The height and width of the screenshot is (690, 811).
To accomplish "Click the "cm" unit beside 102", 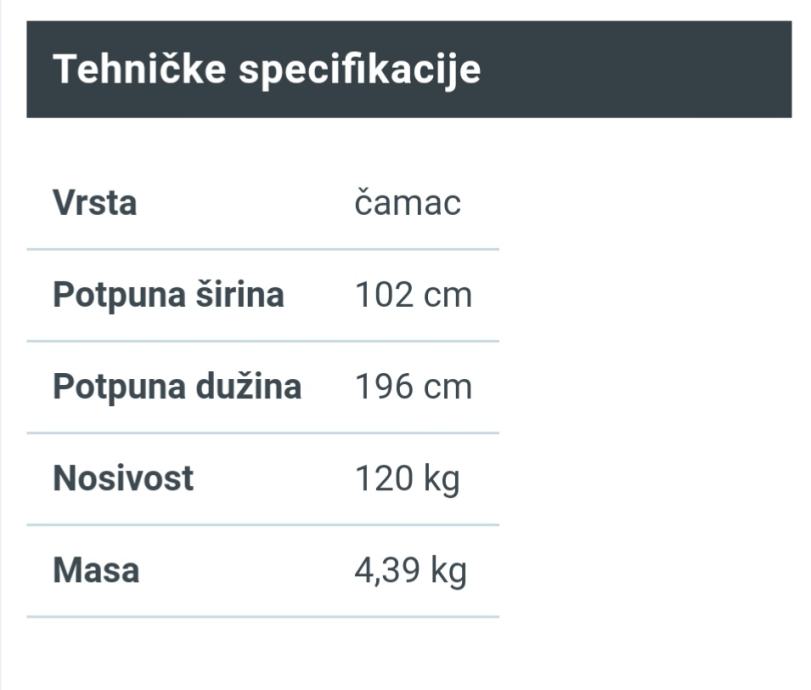I will coord(447,295).
